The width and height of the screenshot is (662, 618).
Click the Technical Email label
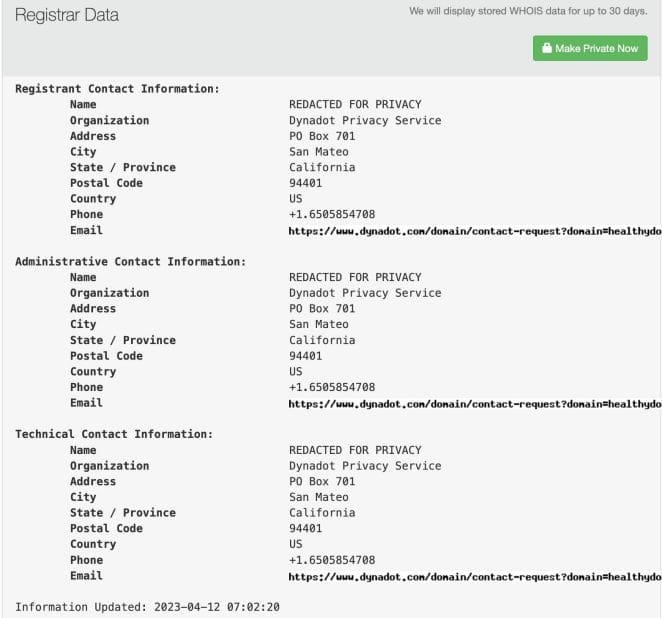click(x=86, y=575)
